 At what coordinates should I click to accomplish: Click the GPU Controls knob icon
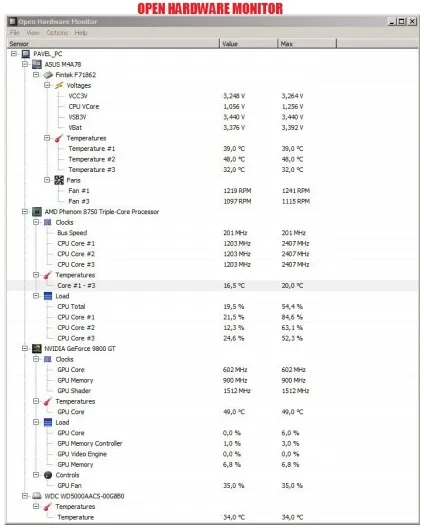coord(48,475)
